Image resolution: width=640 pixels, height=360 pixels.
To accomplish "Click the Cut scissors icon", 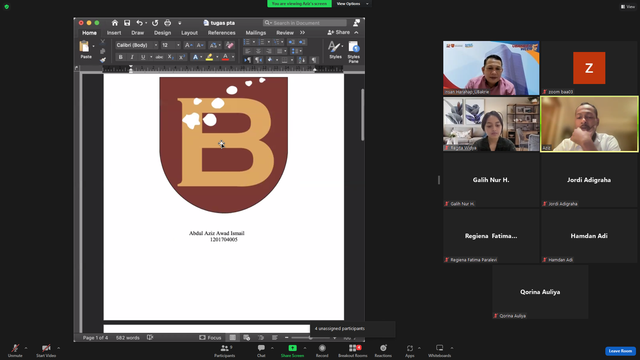I will pos(102,42).
